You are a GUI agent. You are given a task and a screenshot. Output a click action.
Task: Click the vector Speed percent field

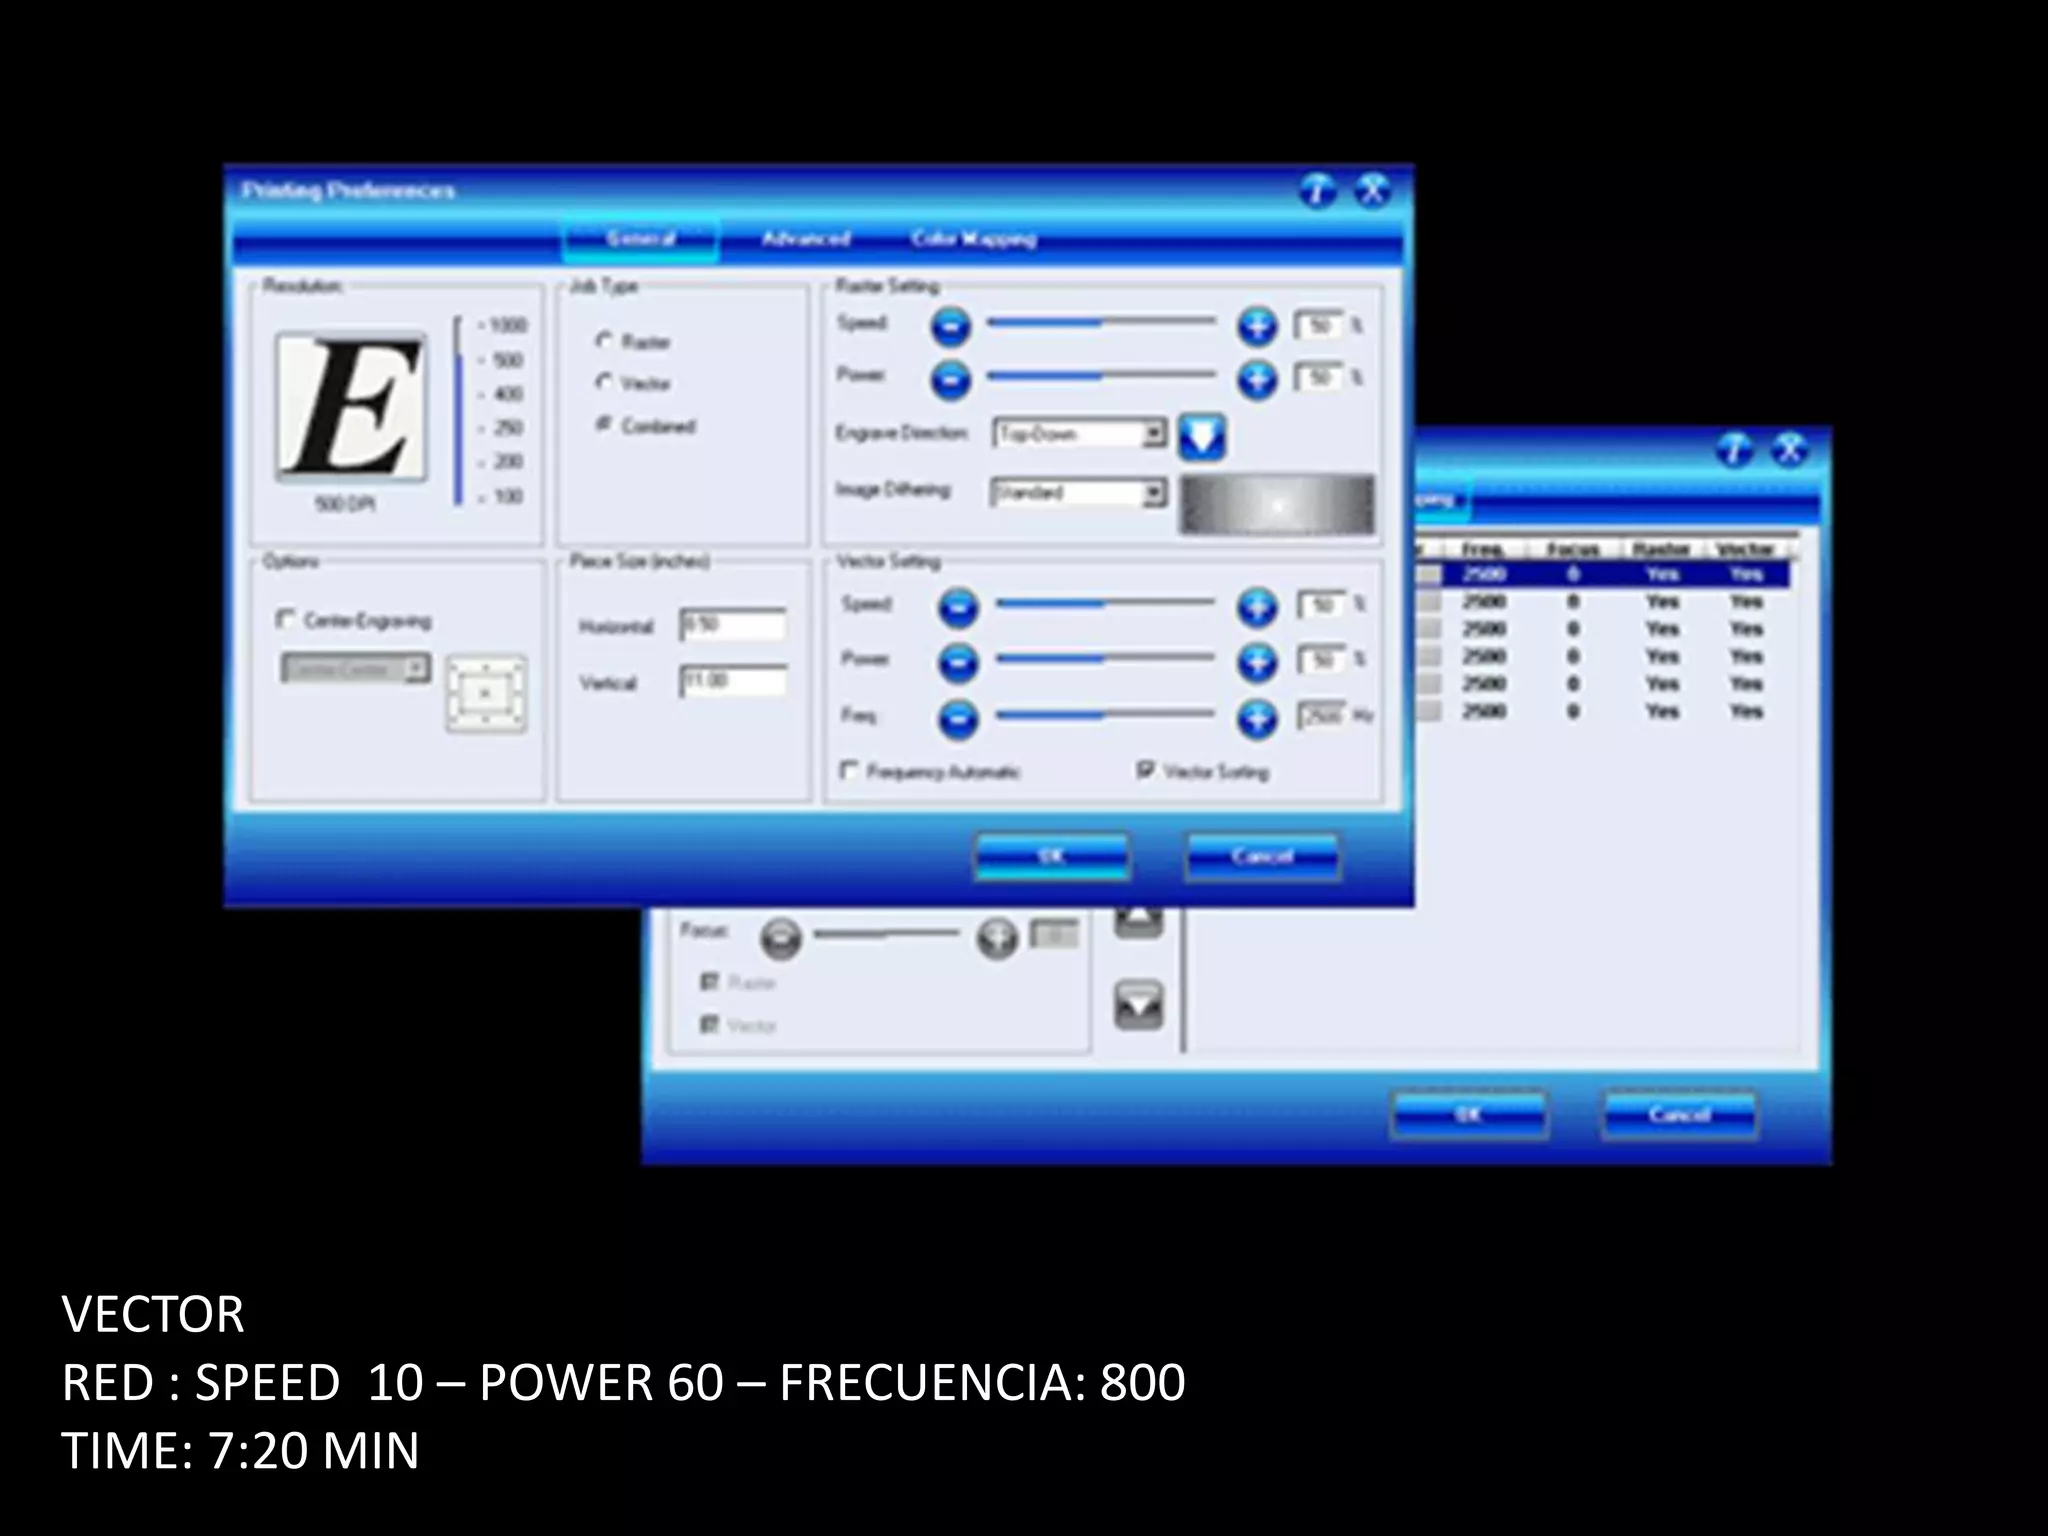tap(1322, 605)
